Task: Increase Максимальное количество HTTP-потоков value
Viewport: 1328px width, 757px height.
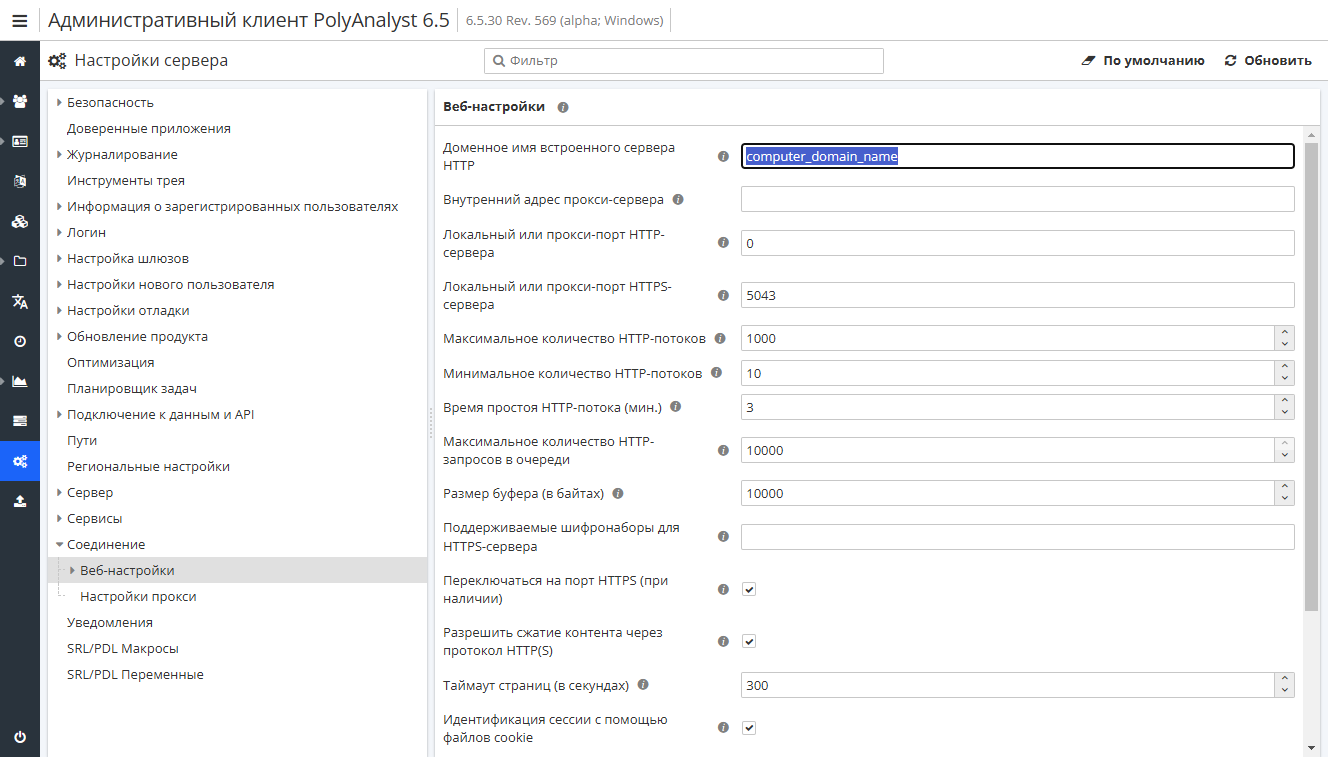Action: [1285, 332]
